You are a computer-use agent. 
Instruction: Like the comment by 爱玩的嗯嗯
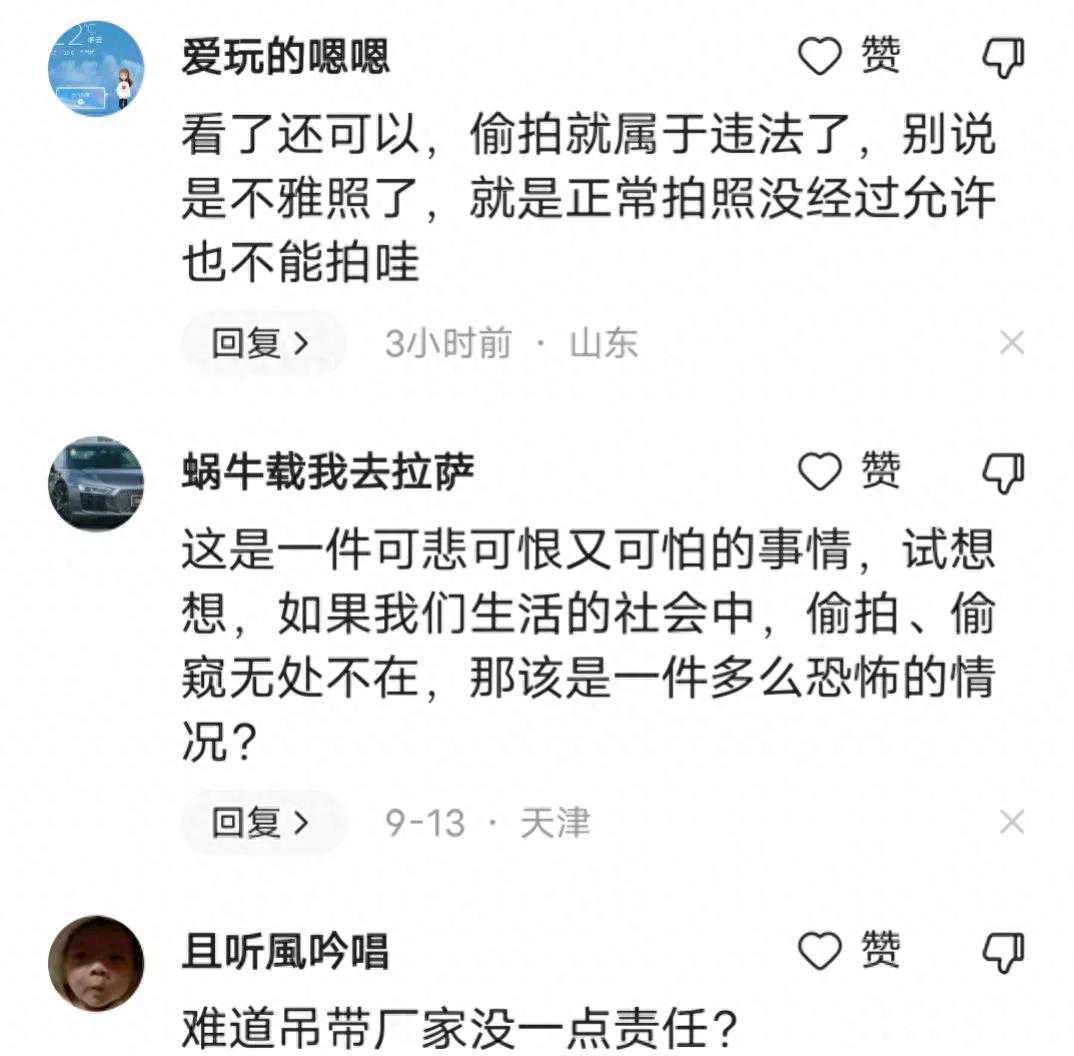[821, 59]
